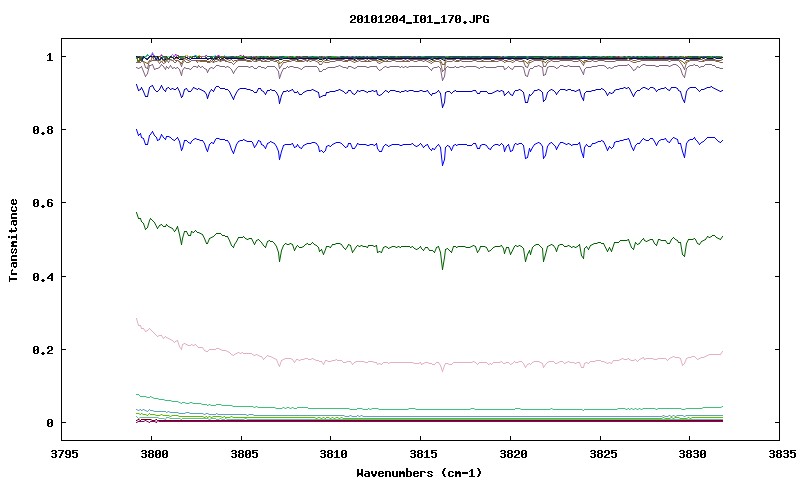Click the y-axis tick label 1
The image size is (800, 480).
(49, 57)
